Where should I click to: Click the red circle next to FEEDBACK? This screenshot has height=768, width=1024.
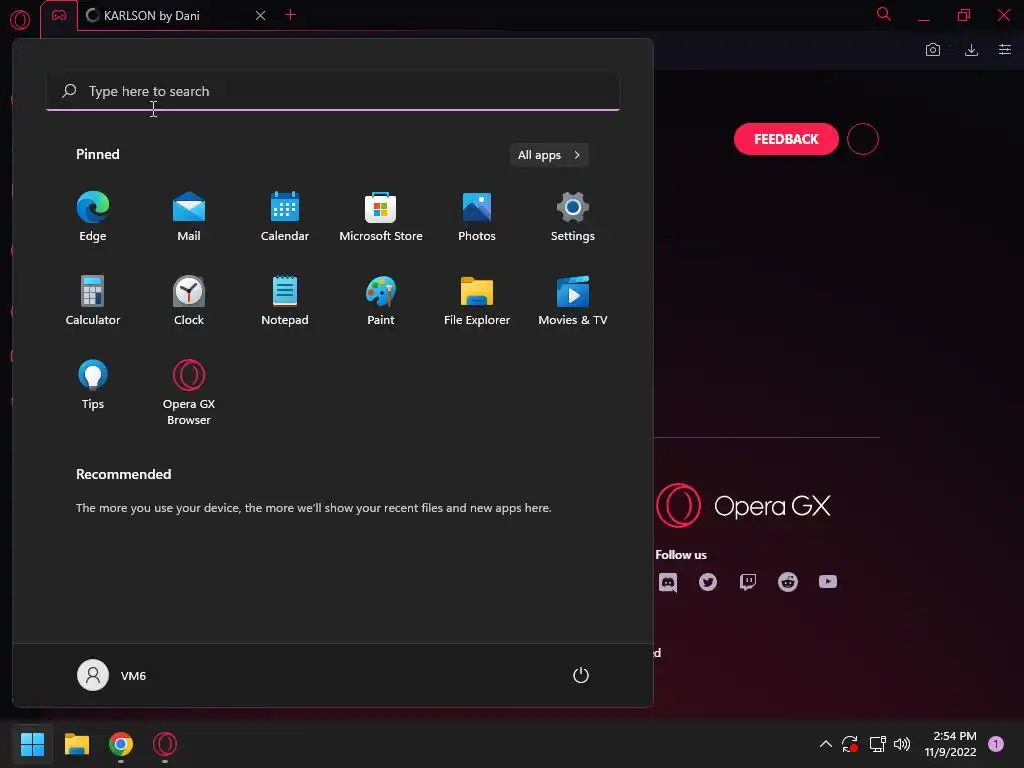click(x=863, y=139)
